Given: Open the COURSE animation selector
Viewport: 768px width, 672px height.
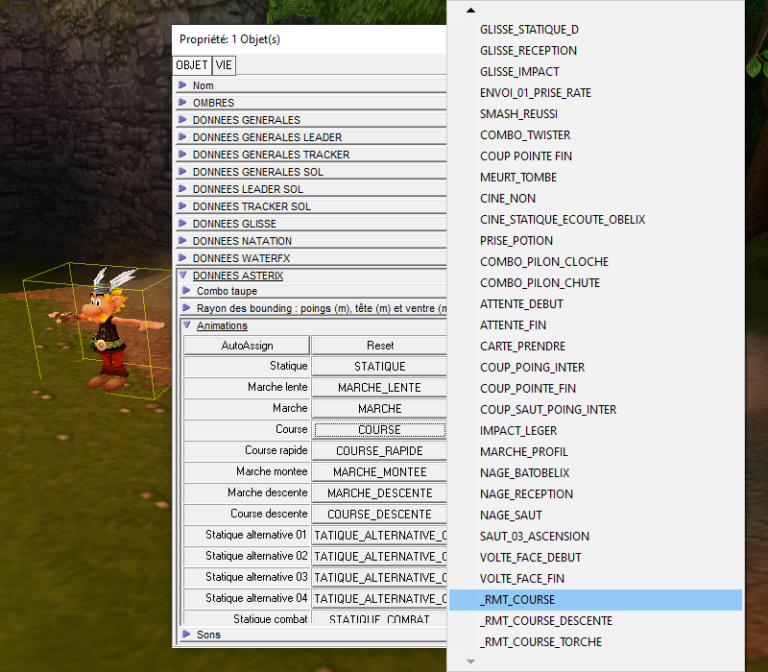Looking at the screenshot, I should coord(379,430).
